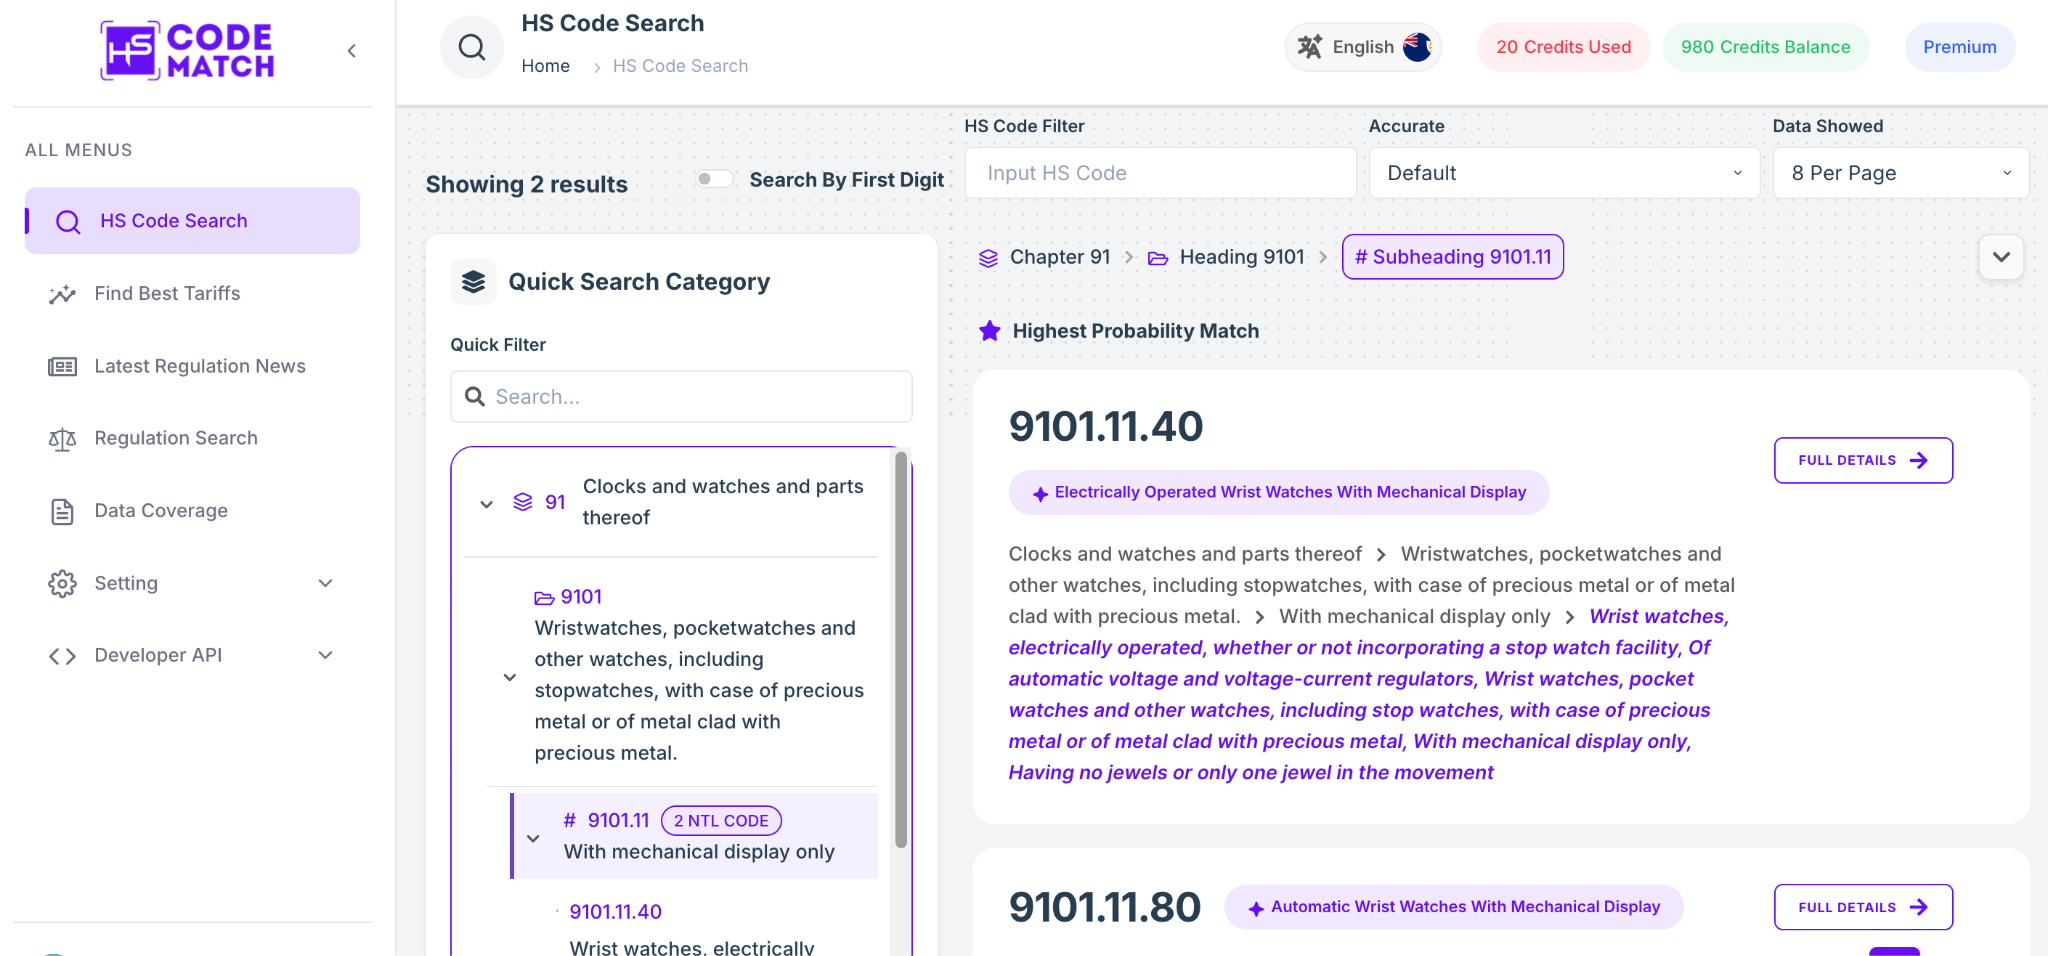Viewport: 2048px width, 956px height.
Task: Click the 980 Credits Balance badge
Action: point(1765,47)
